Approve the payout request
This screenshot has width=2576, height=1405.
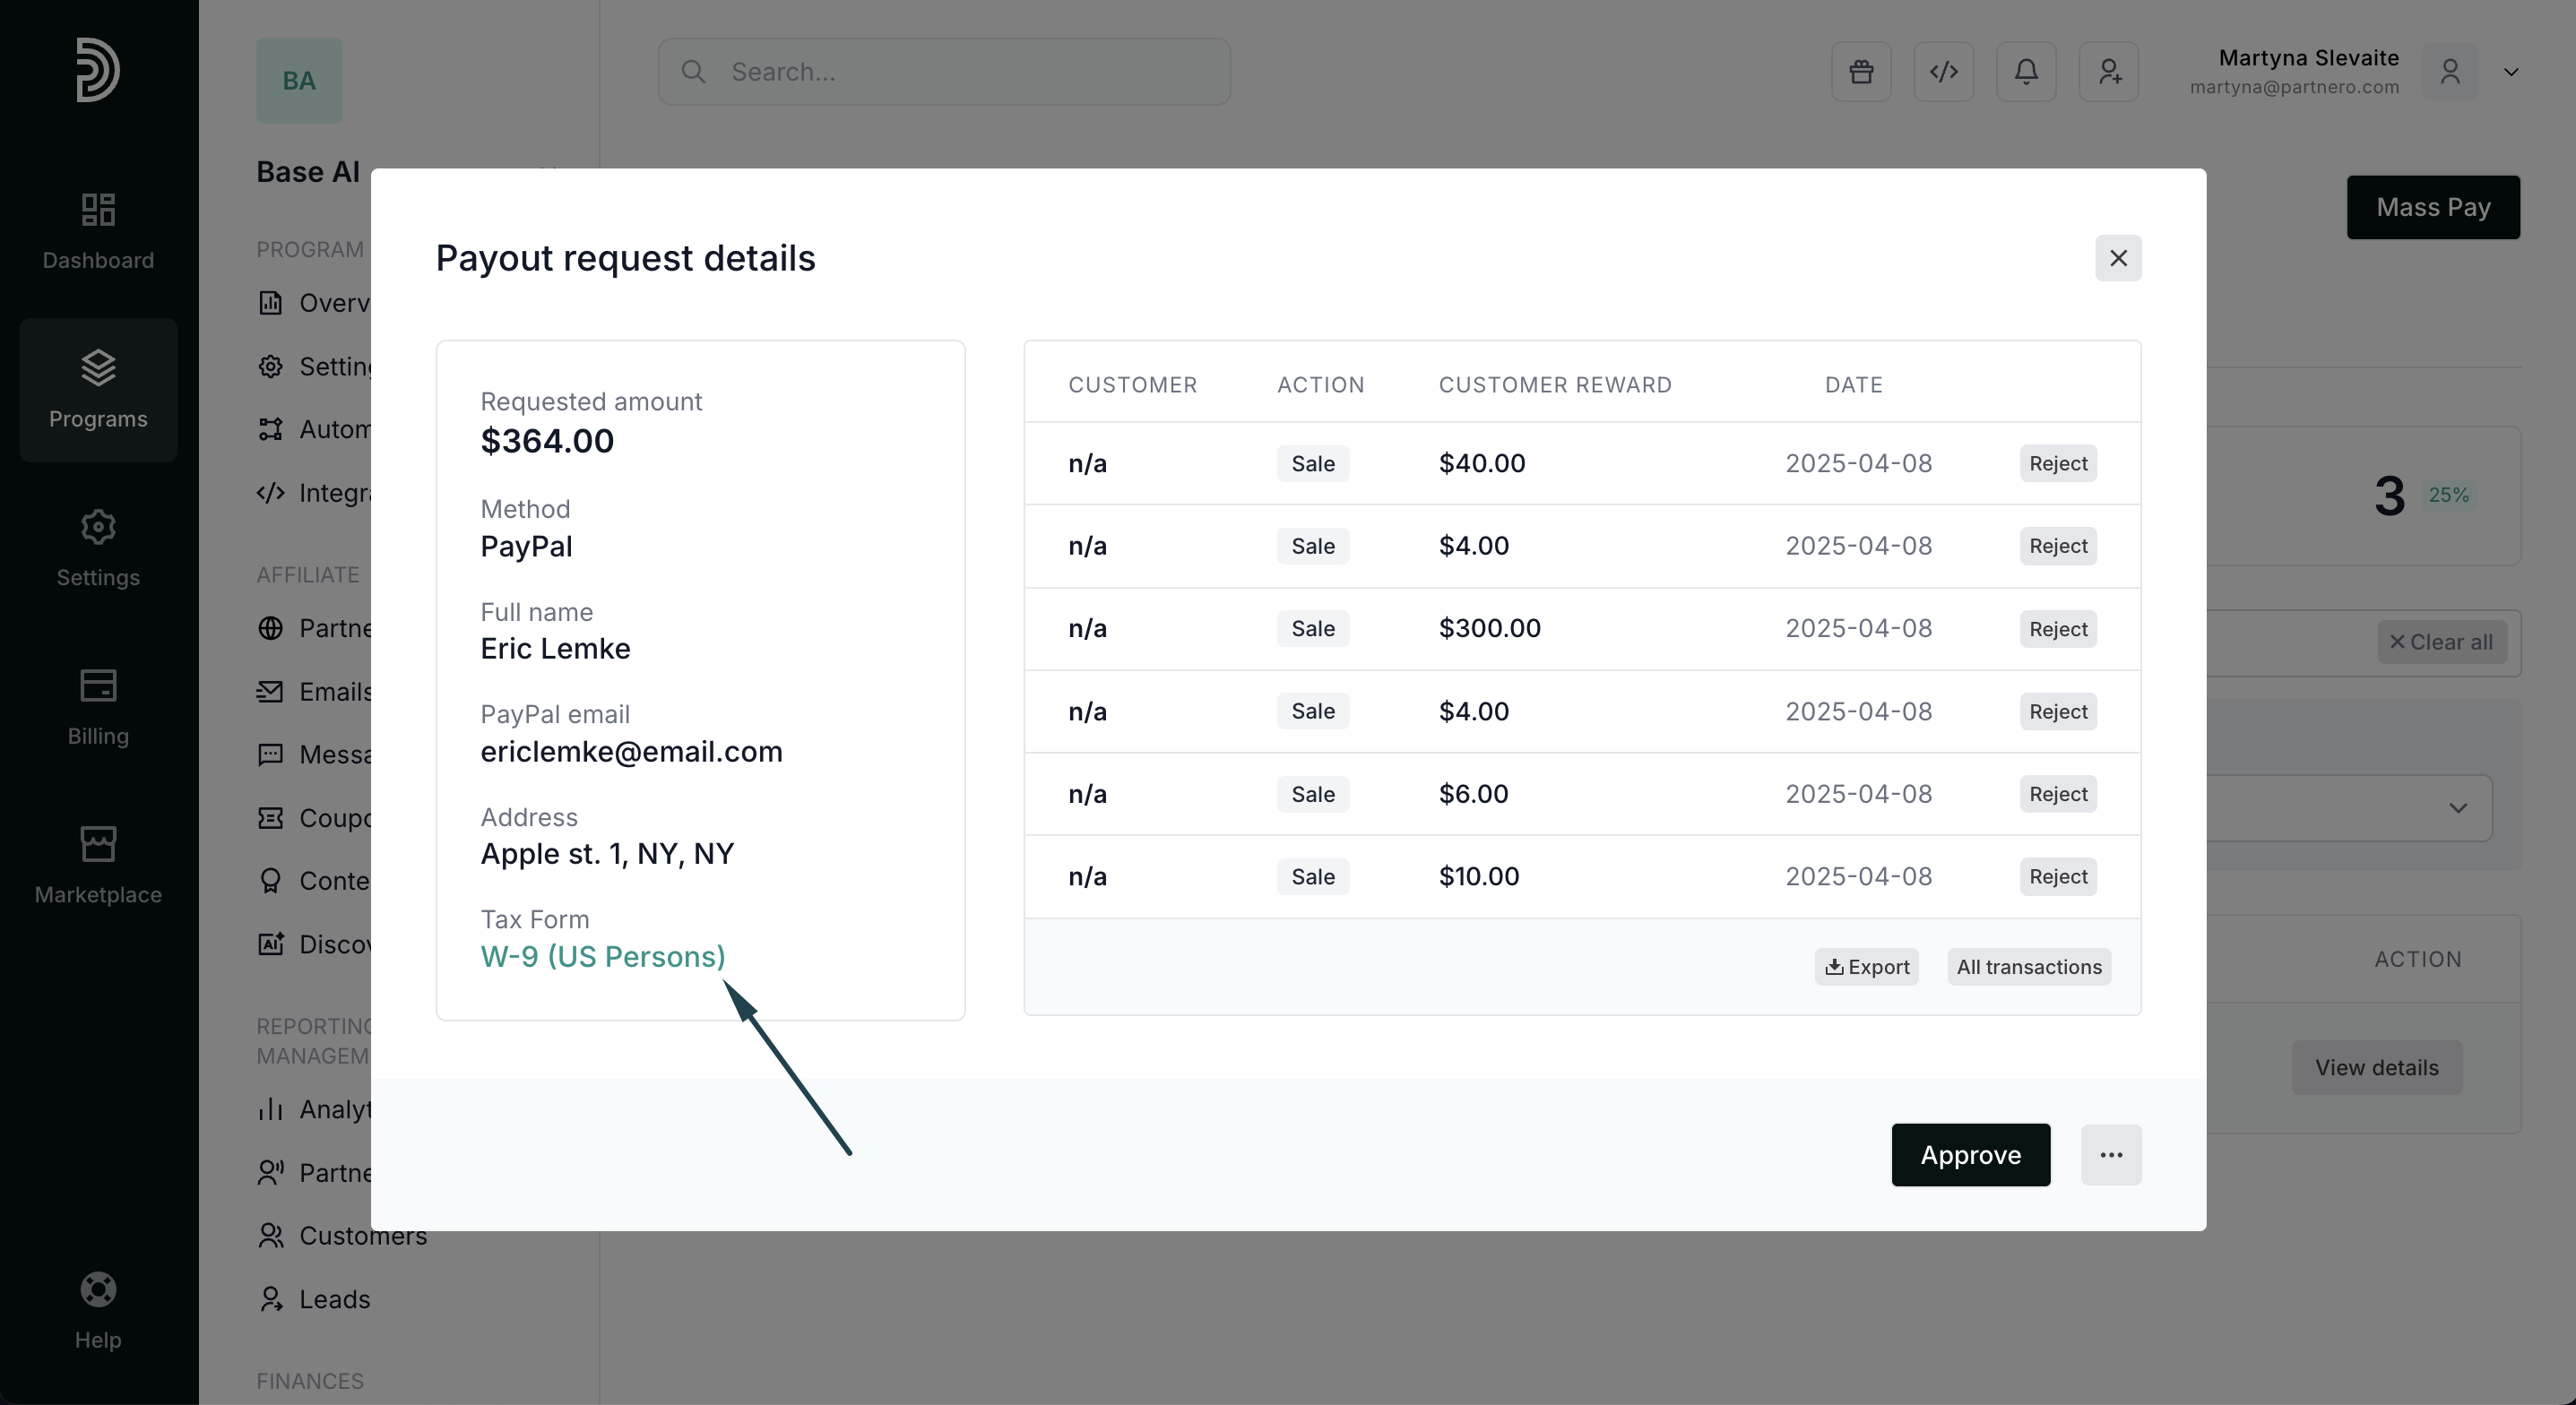pyautogui.click(x=1970, y=1155)
